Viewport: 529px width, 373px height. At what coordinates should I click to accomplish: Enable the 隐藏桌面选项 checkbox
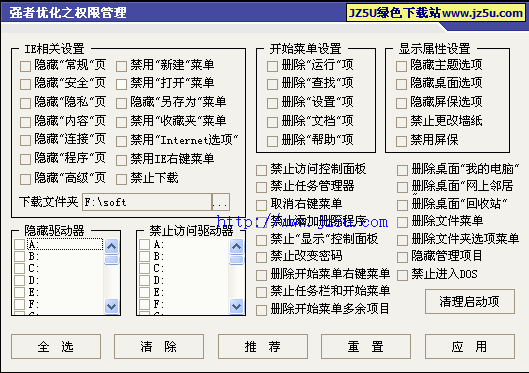(x=401, y=84)
